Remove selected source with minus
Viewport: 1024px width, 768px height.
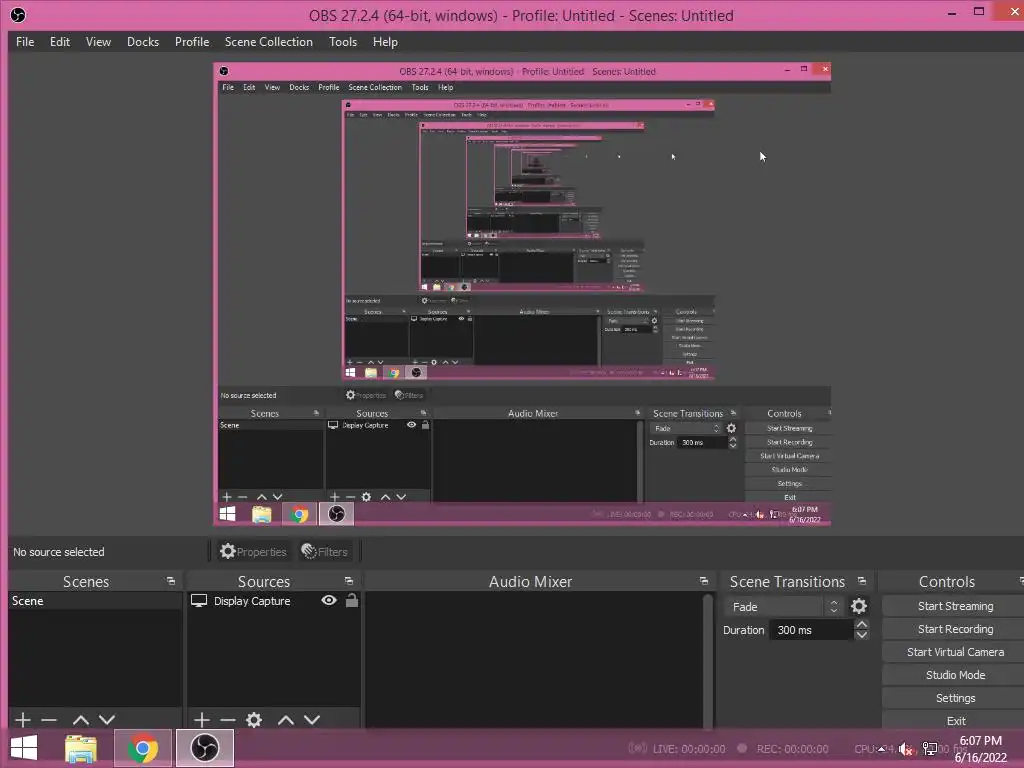(228, 720)
